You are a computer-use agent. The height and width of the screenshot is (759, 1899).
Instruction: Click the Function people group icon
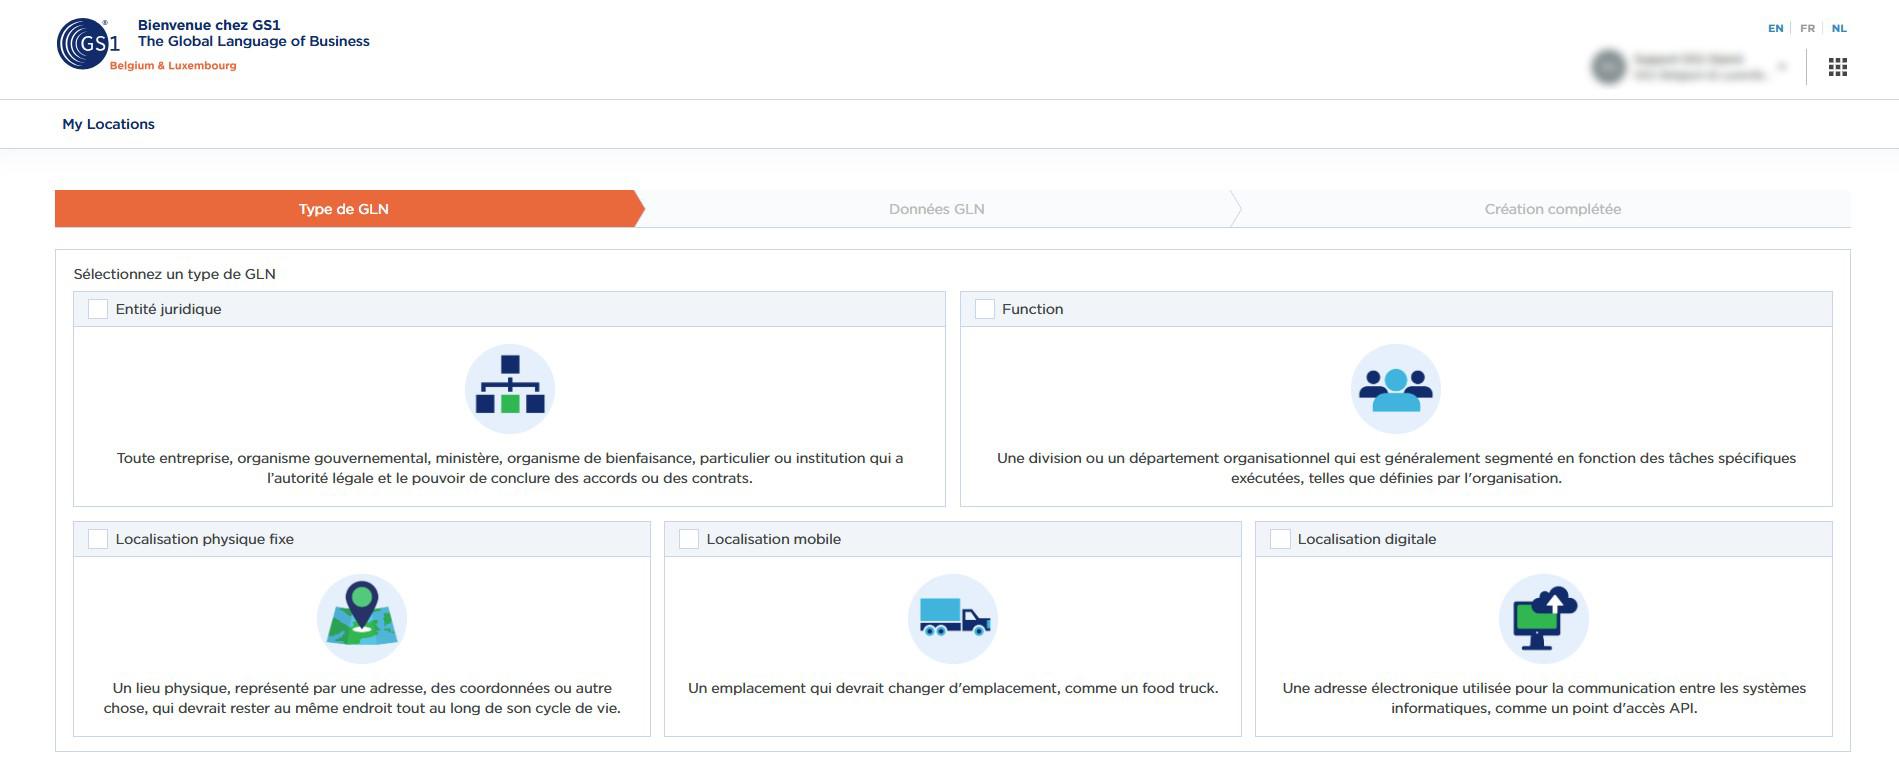1395,389
